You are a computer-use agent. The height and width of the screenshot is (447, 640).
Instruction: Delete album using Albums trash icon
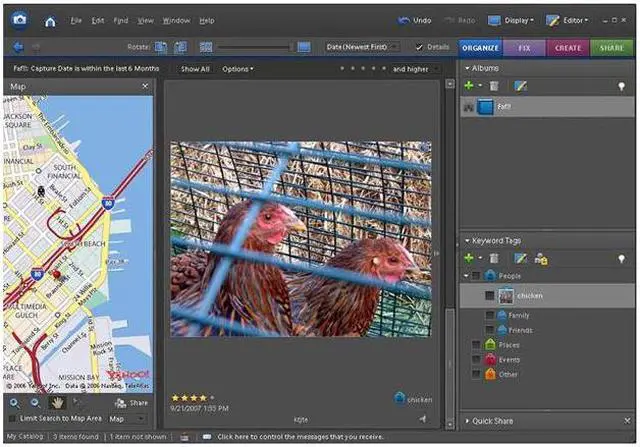[x=494, y=86]
